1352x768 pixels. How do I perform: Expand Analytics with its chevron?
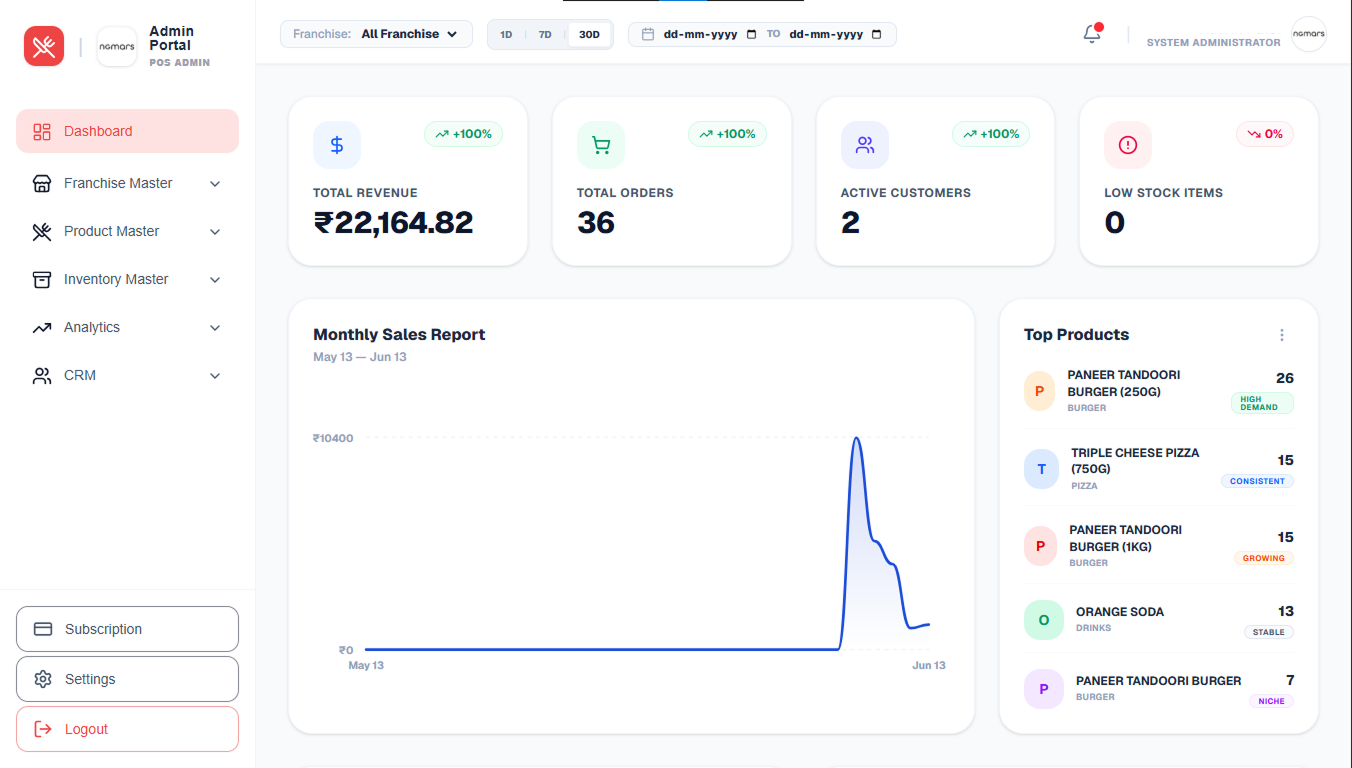tap(215, 328)
